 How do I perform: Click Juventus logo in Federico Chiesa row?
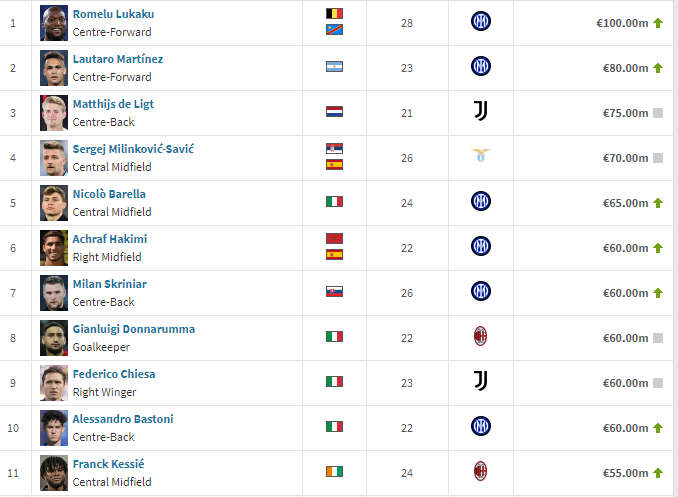click(x=480, y=382)
